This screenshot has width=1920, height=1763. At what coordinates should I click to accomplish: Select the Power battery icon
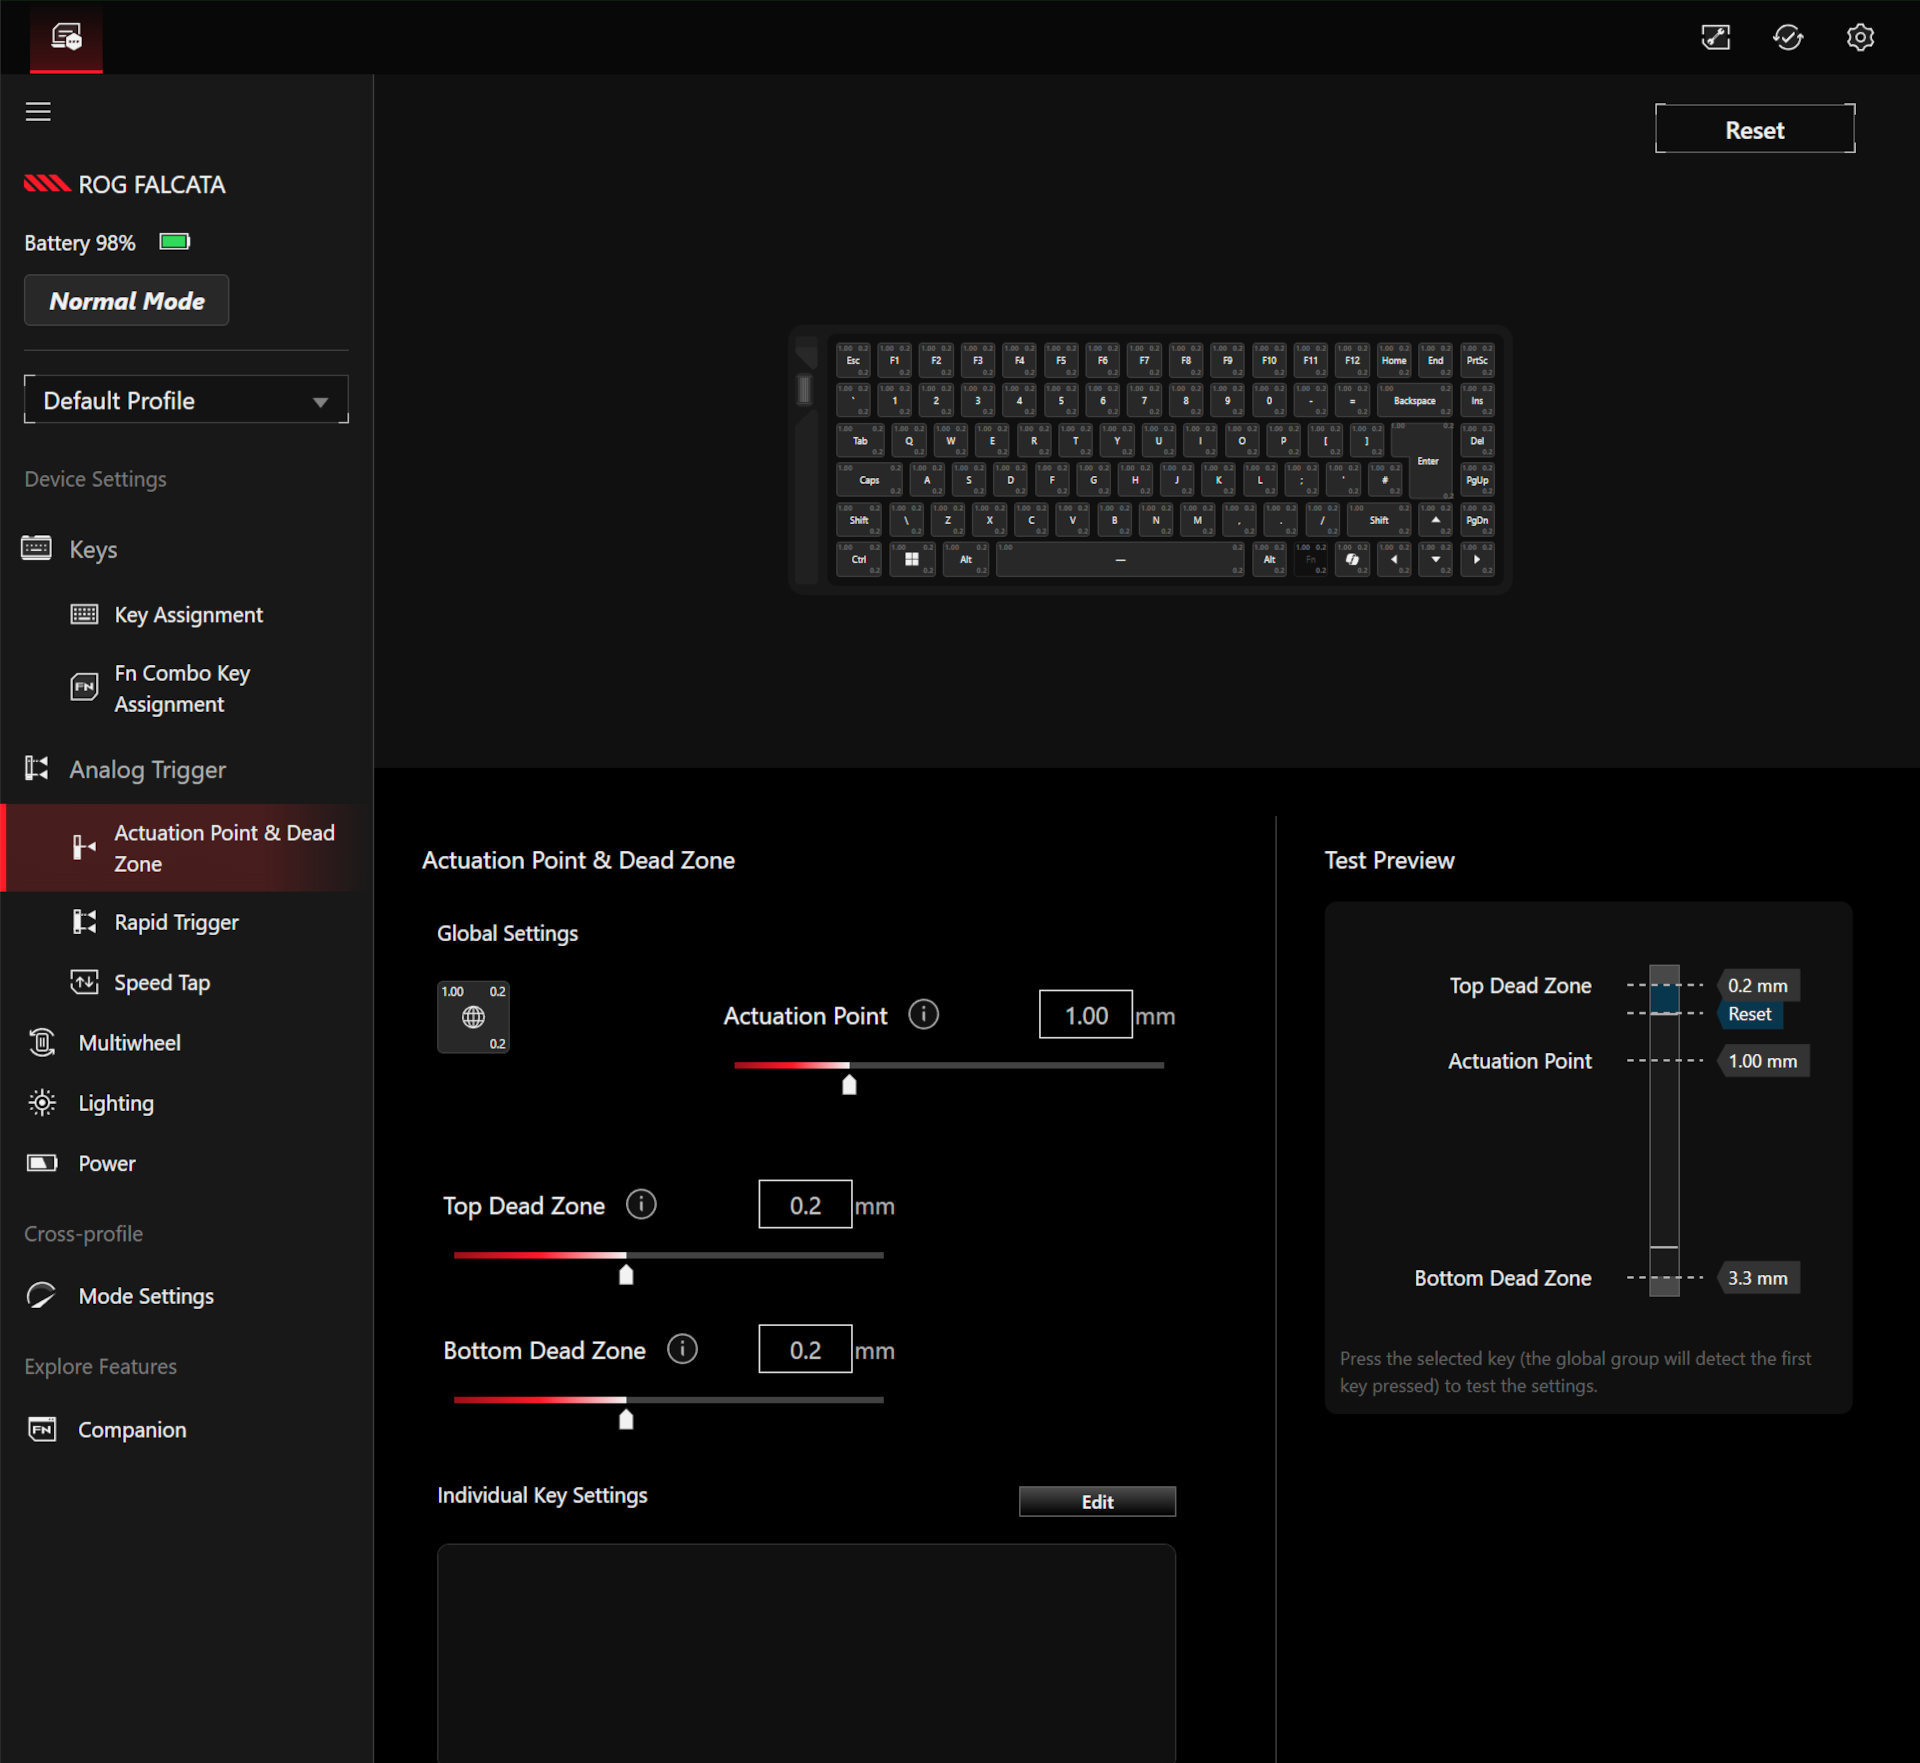pos(41,1163)
